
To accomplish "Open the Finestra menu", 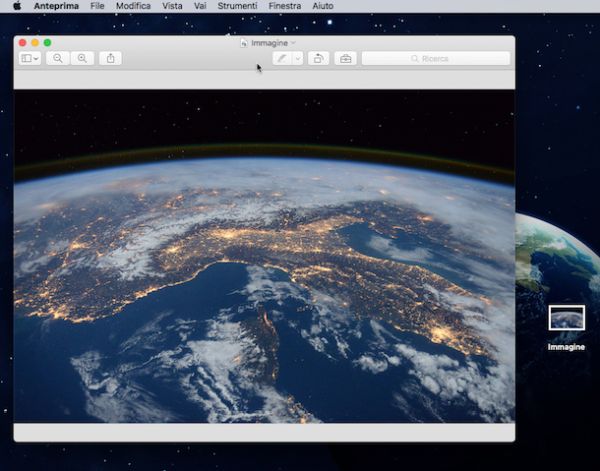I will pos(285,6).
